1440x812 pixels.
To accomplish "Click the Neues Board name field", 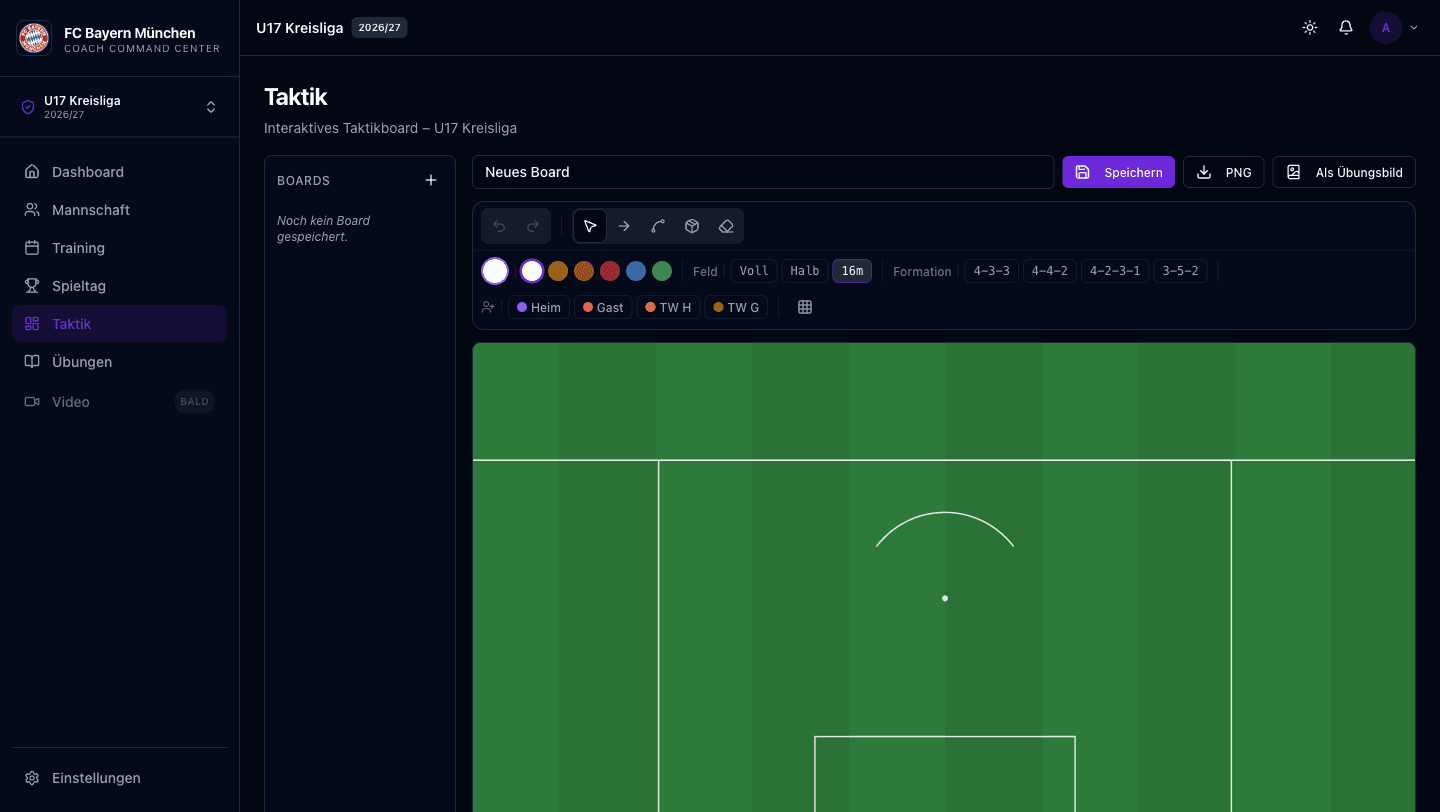I will (x=763, y=172).
